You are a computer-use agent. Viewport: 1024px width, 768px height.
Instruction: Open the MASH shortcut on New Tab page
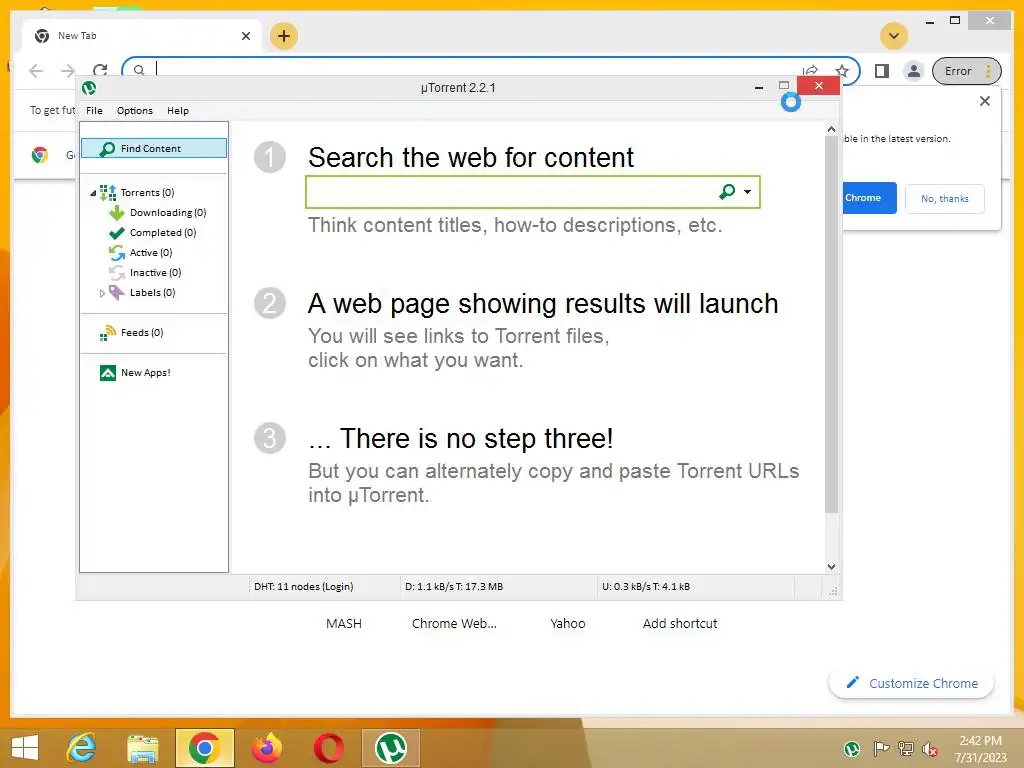[x=344, y=624]
